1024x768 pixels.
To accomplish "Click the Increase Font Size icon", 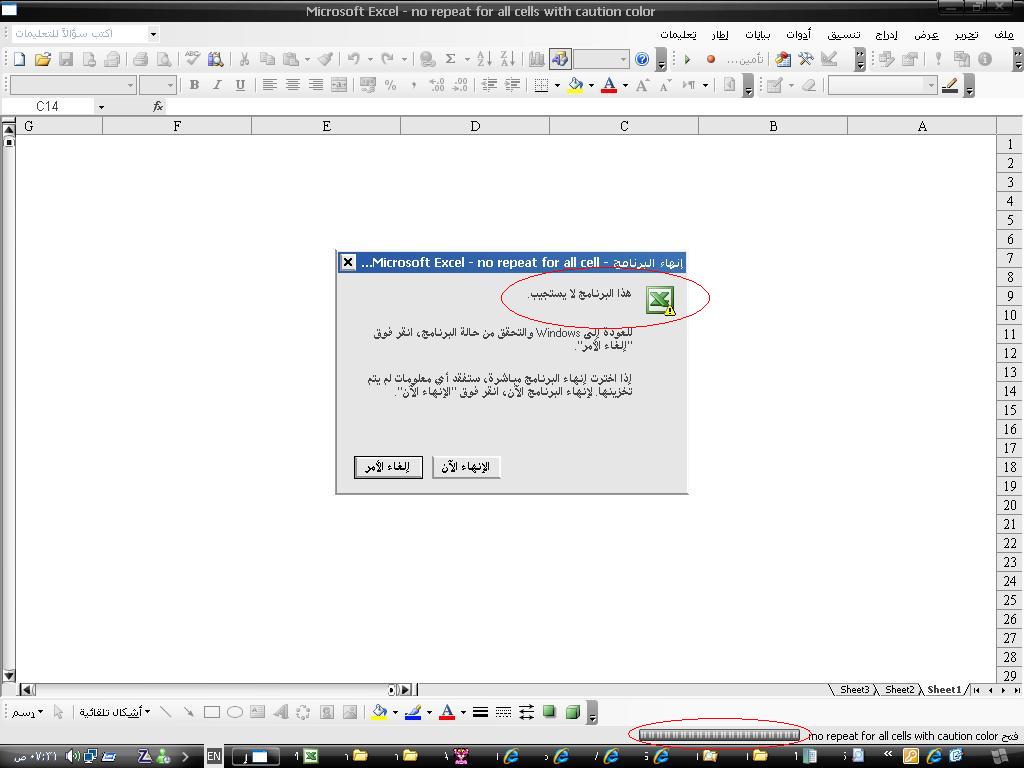I will click(x=642, y=85).
